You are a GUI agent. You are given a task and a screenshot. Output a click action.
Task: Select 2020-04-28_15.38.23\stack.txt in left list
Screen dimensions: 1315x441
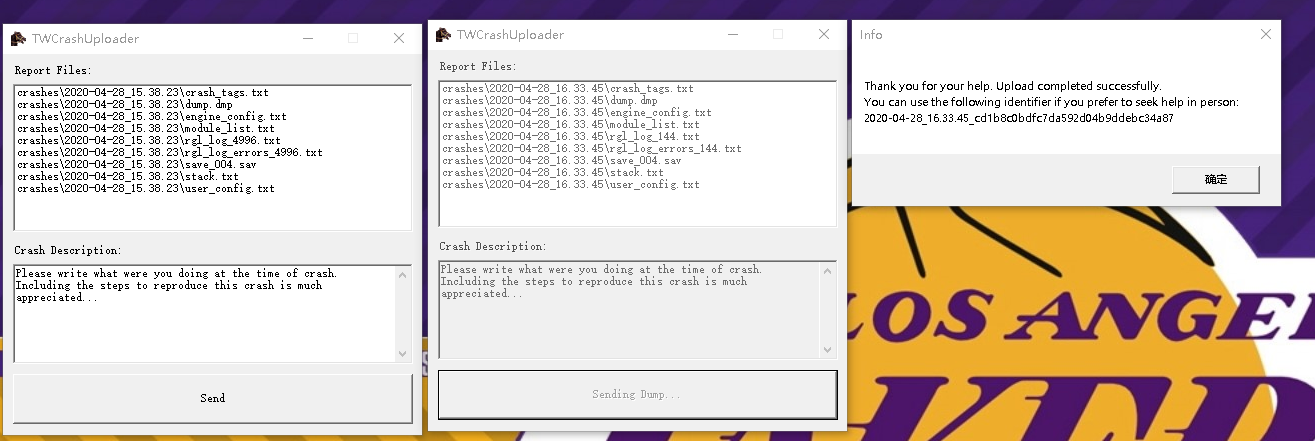[x=127, y=177]
